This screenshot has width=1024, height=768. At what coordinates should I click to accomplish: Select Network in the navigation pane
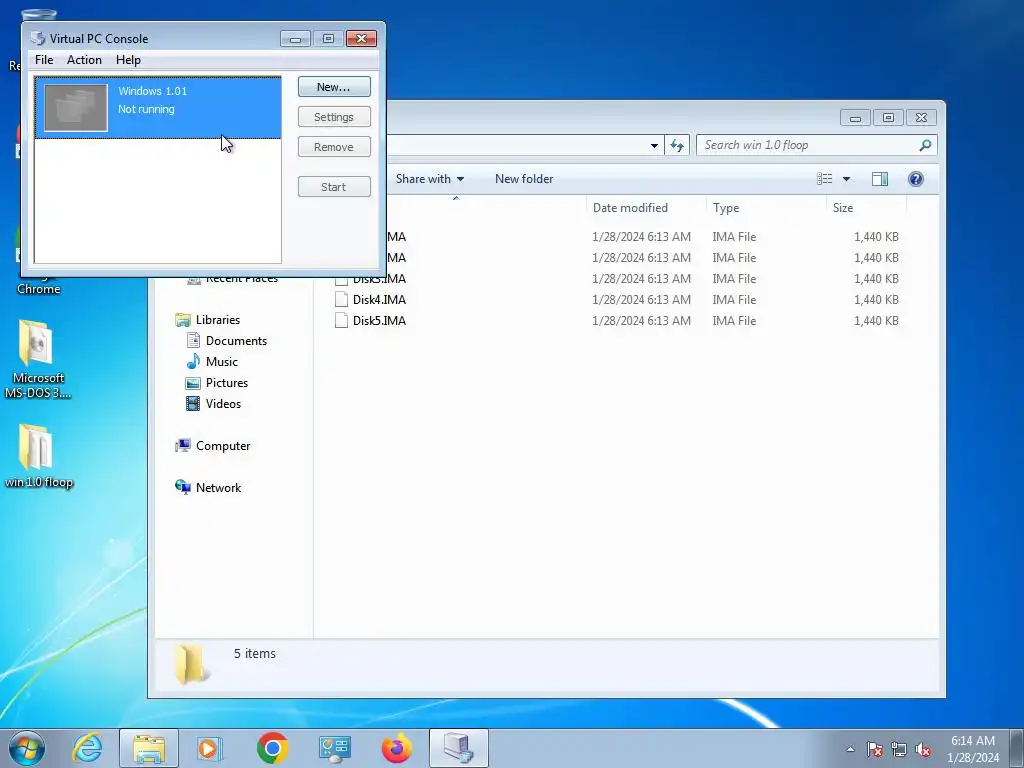218,488
